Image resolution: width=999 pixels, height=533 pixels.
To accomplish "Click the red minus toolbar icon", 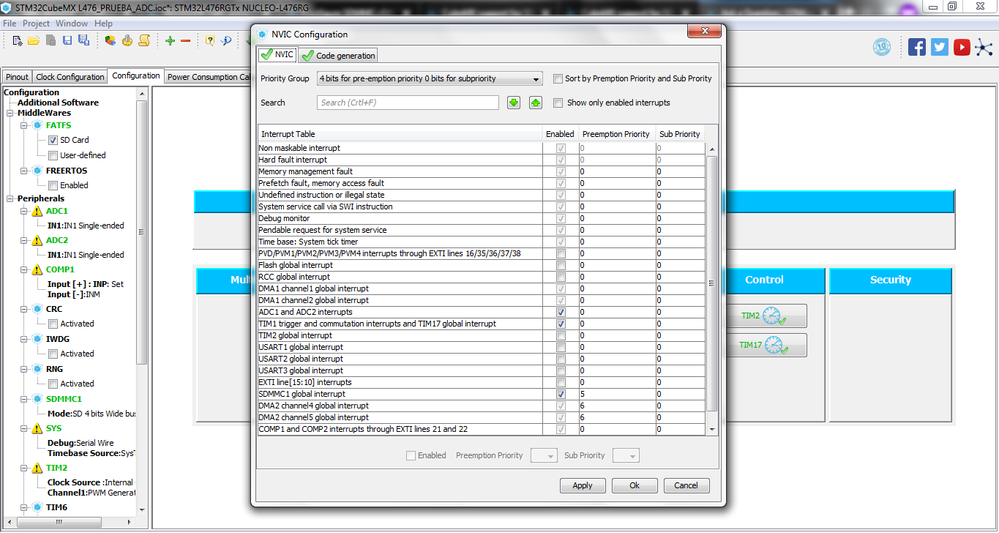I will click(x=185, y=41).
